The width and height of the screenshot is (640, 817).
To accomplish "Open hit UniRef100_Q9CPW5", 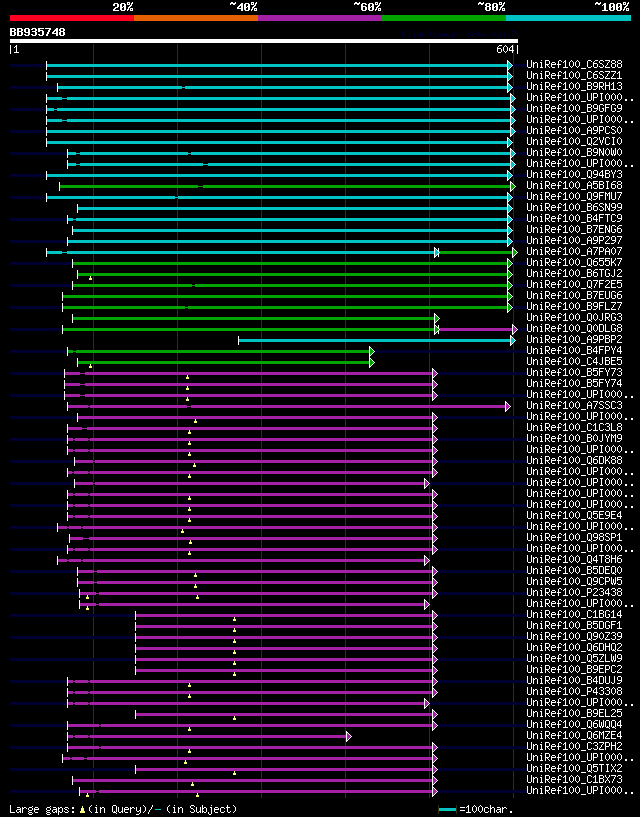I will tap(574, 581).
